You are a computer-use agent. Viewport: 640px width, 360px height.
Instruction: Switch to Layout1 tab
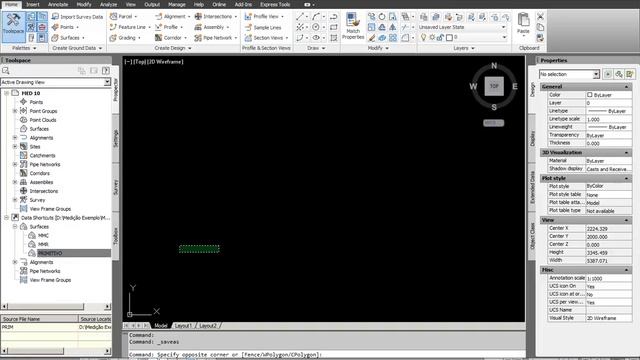coord(183,326)
